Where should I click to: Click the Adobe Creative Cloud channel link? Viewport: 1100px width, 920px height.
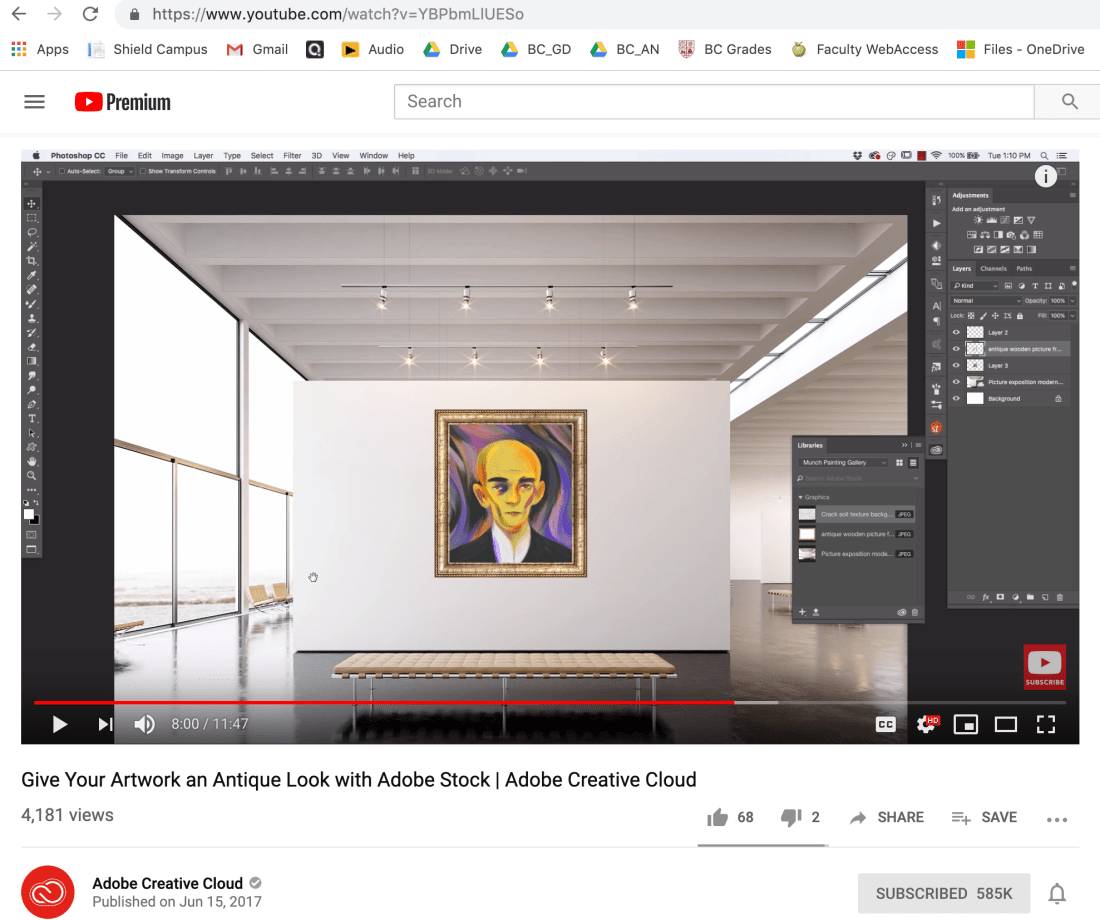(x=167, y=883)
